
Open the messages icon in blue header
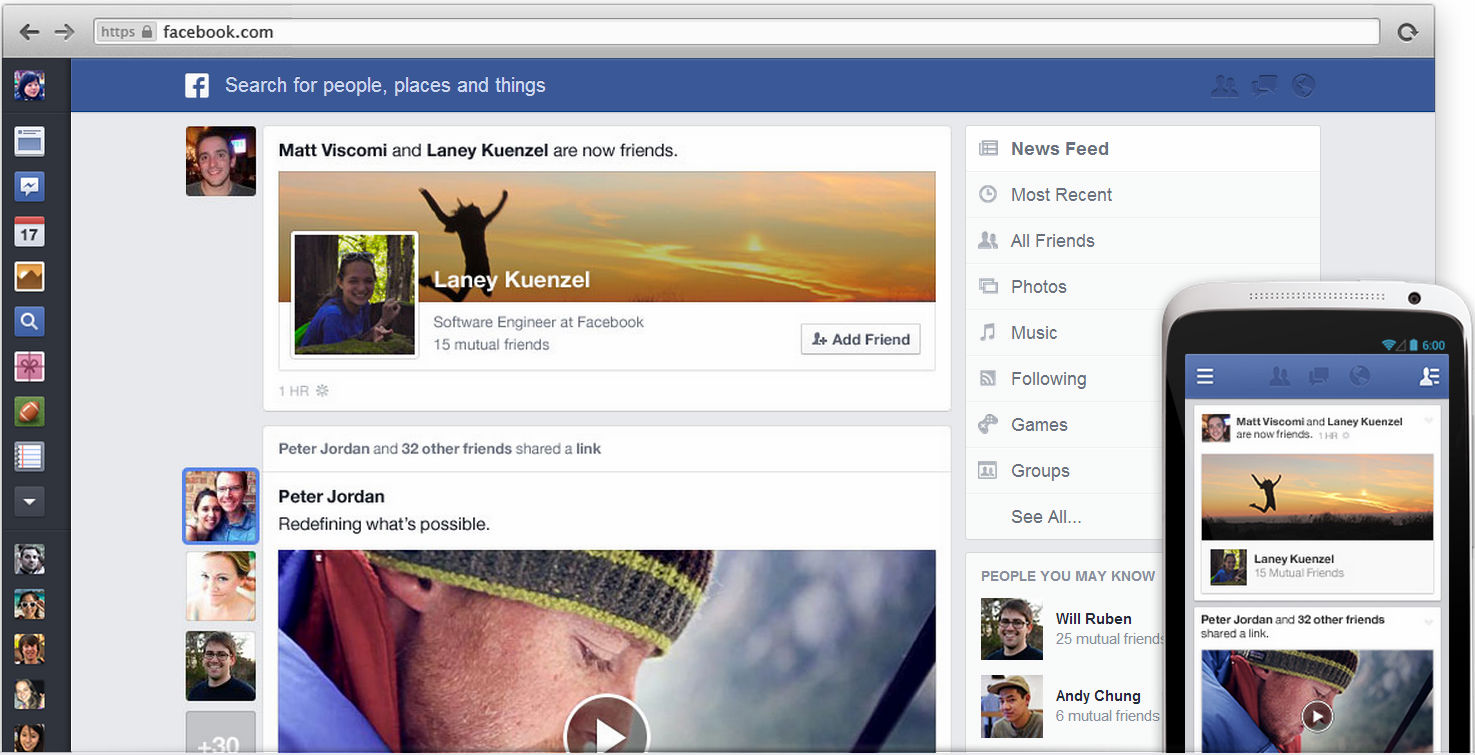[1264, 86]
